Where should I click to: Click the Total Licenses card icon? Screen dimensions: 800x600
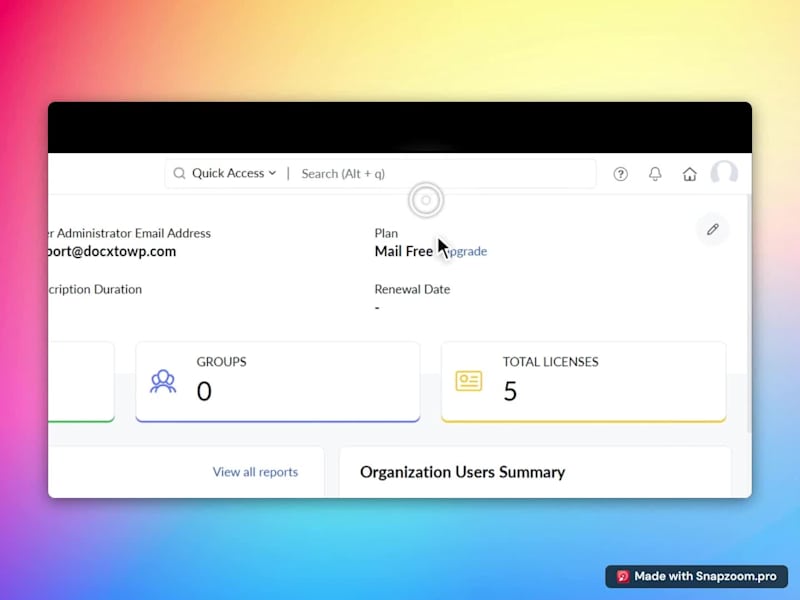pyautogui.click(x=468, y=381)
